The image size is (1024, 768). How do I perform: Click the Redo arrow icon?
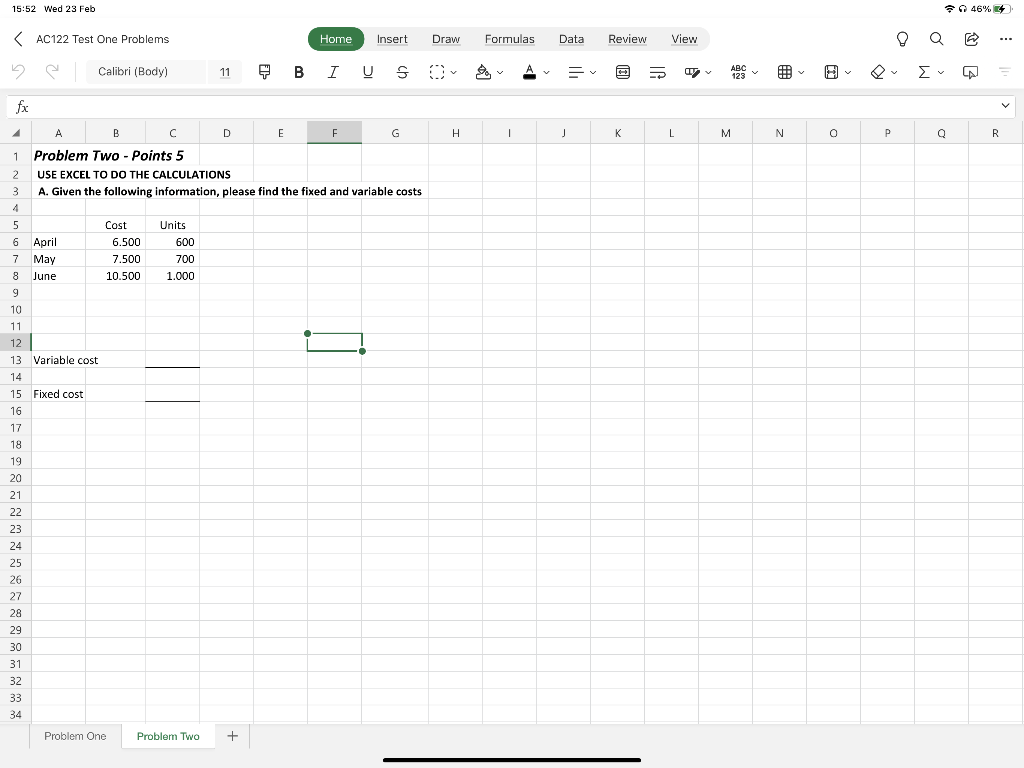[x=52, y=72]
